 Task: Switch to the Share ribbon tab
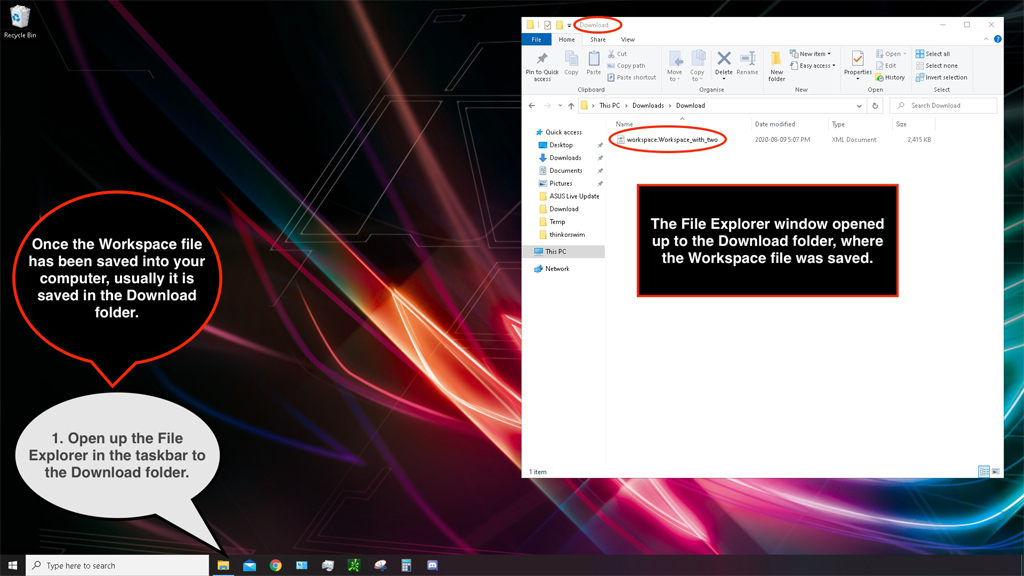(598, 40)
